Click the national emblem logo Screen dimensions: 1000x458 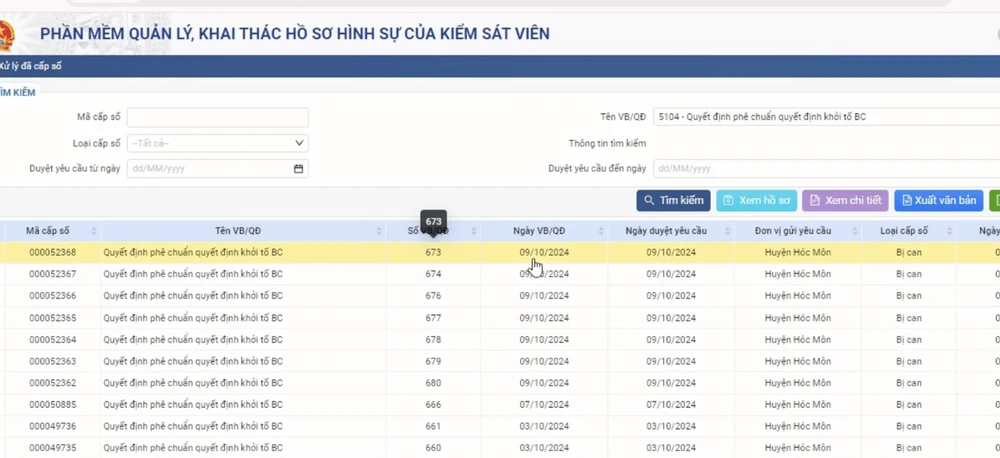pos(6,37)
